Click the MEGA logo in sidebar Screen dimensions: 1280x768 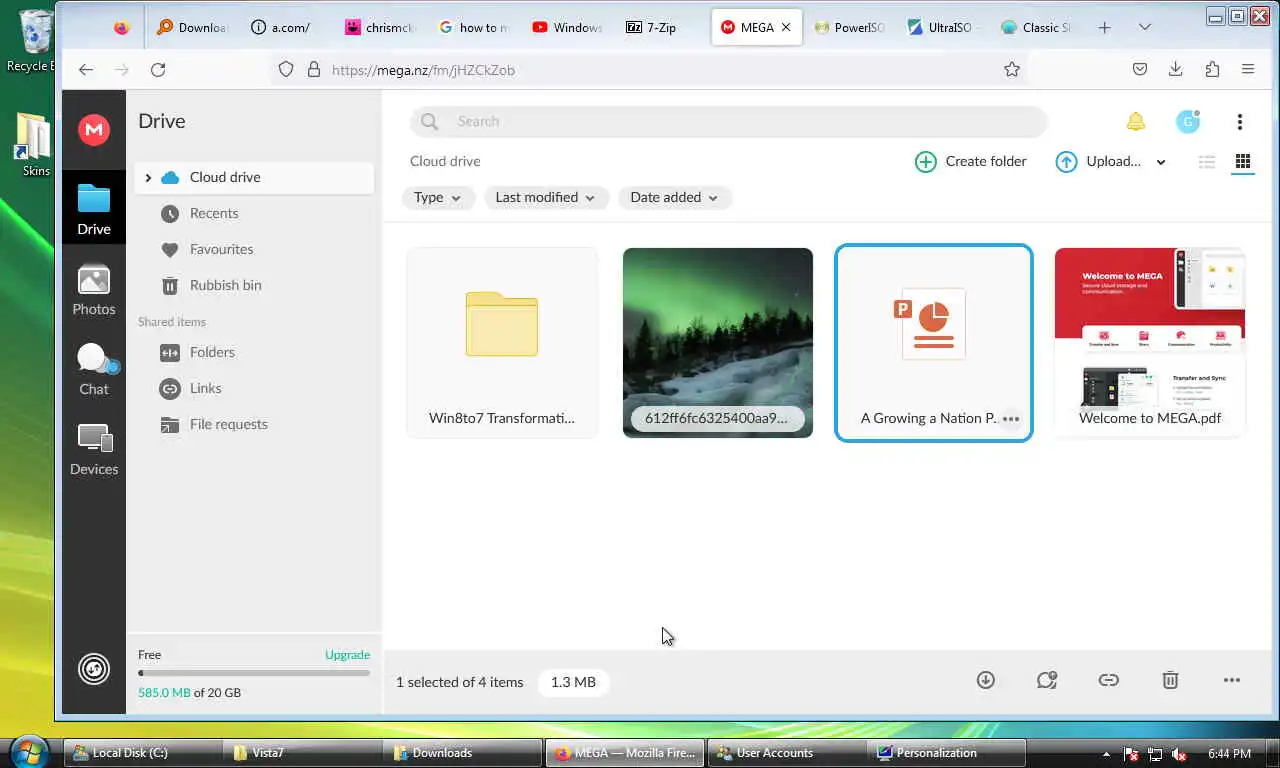(x=94, y=129)
